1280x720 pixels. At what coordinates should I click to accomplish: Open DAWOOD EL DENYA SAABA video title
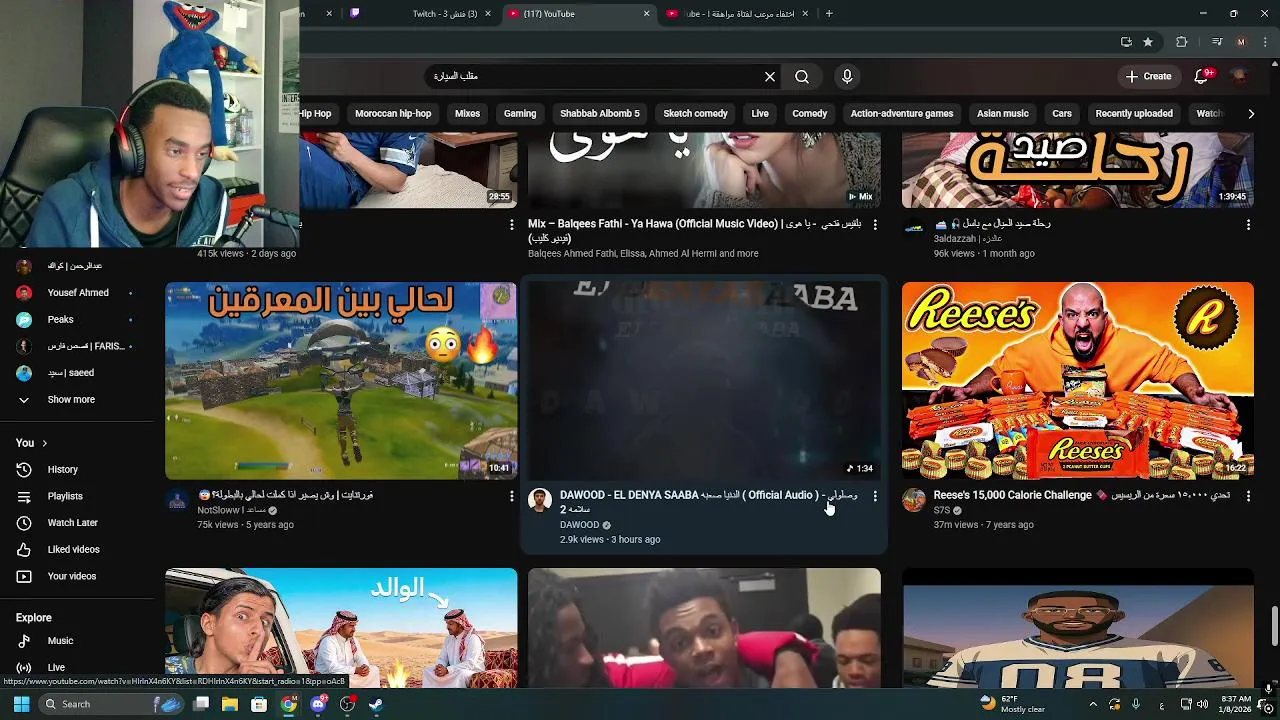click(708, 502)
